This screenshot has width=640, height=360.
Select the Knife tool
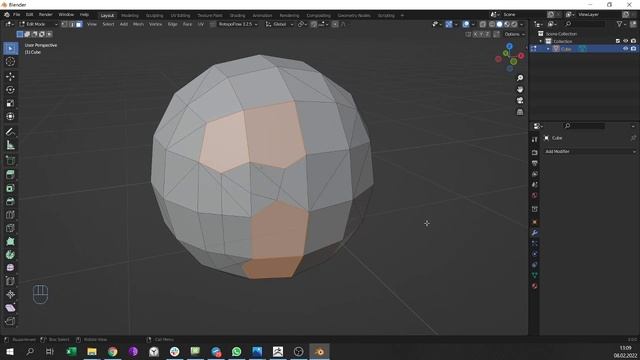[x=10, y=228]
